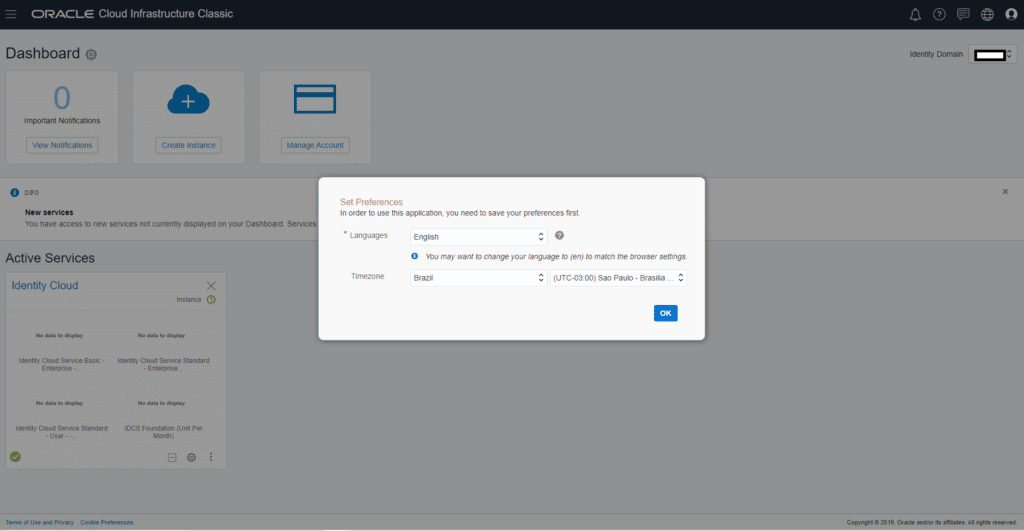
Task: Open the Identity Cloud service link
Action: click(x=45, y=286)
